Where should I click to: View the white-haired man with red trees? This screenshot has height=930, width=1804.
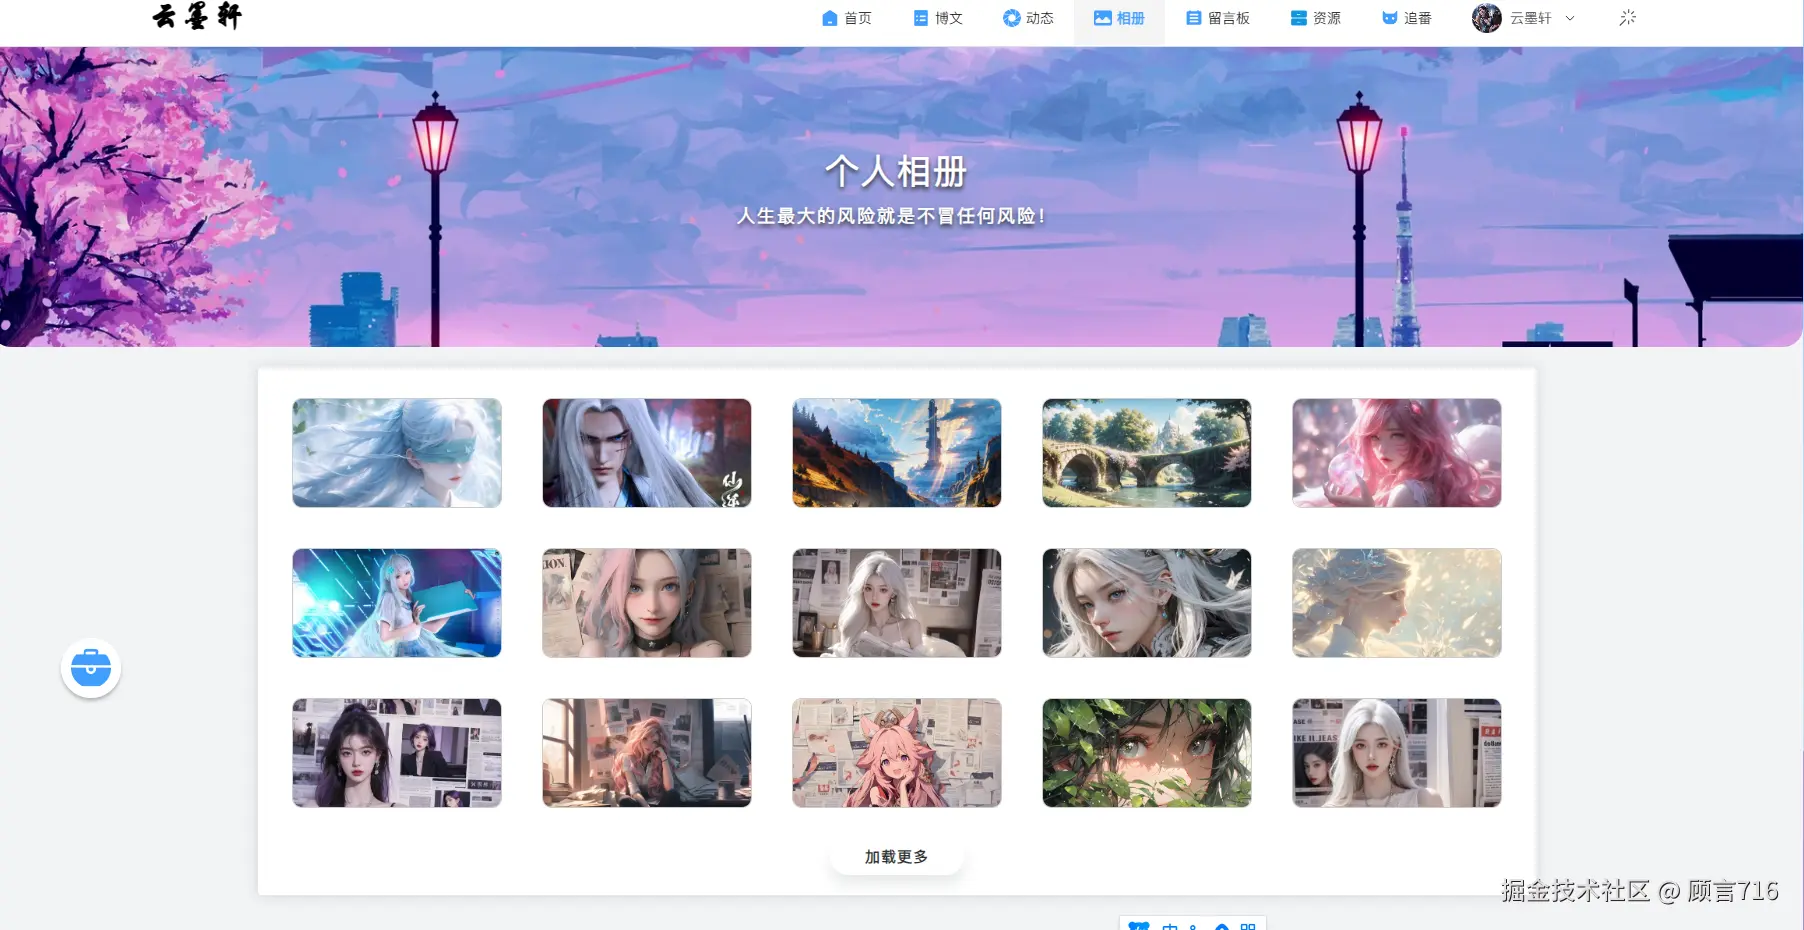click(x=647, y=453)
